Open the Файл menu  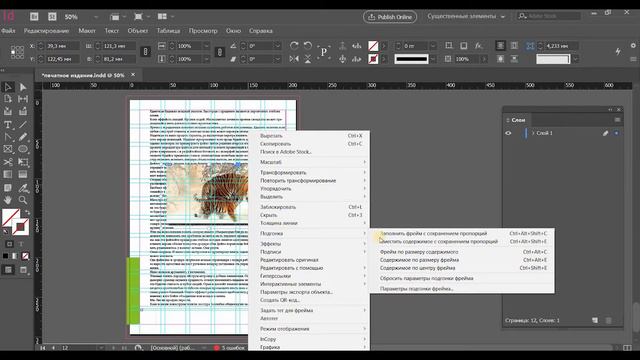8,31
